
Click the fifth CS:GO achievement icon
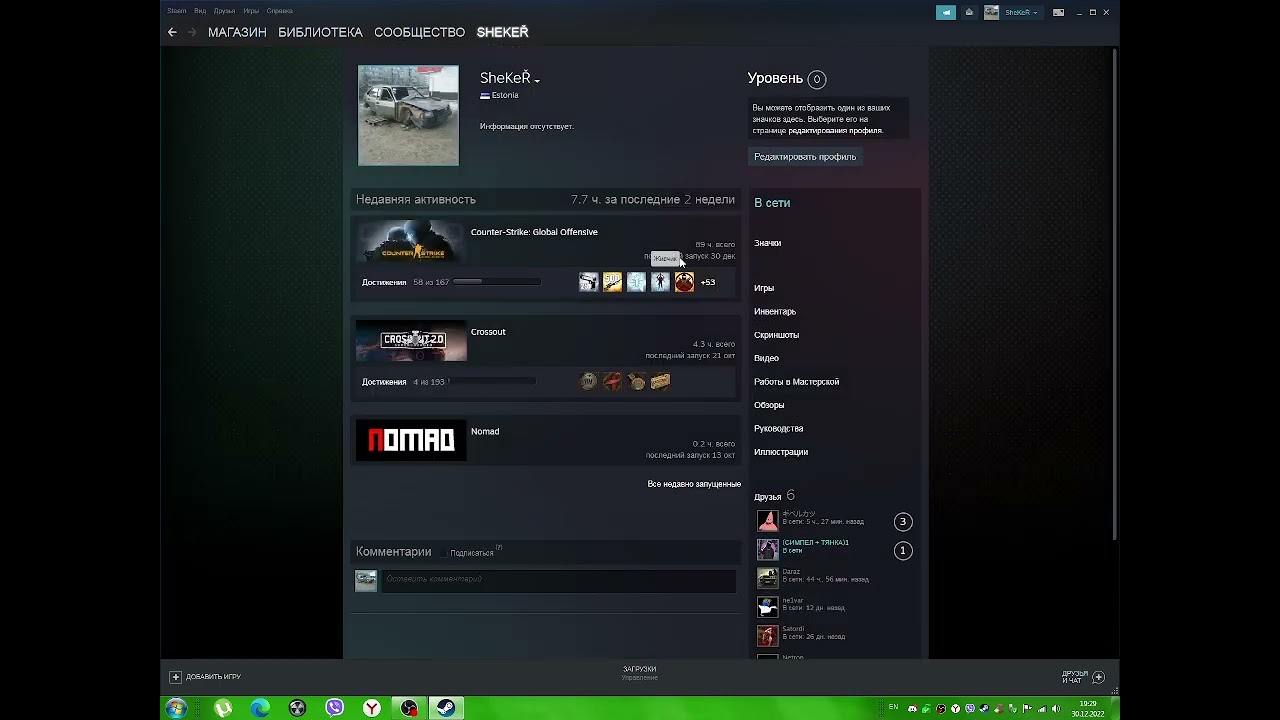point(684,282)
